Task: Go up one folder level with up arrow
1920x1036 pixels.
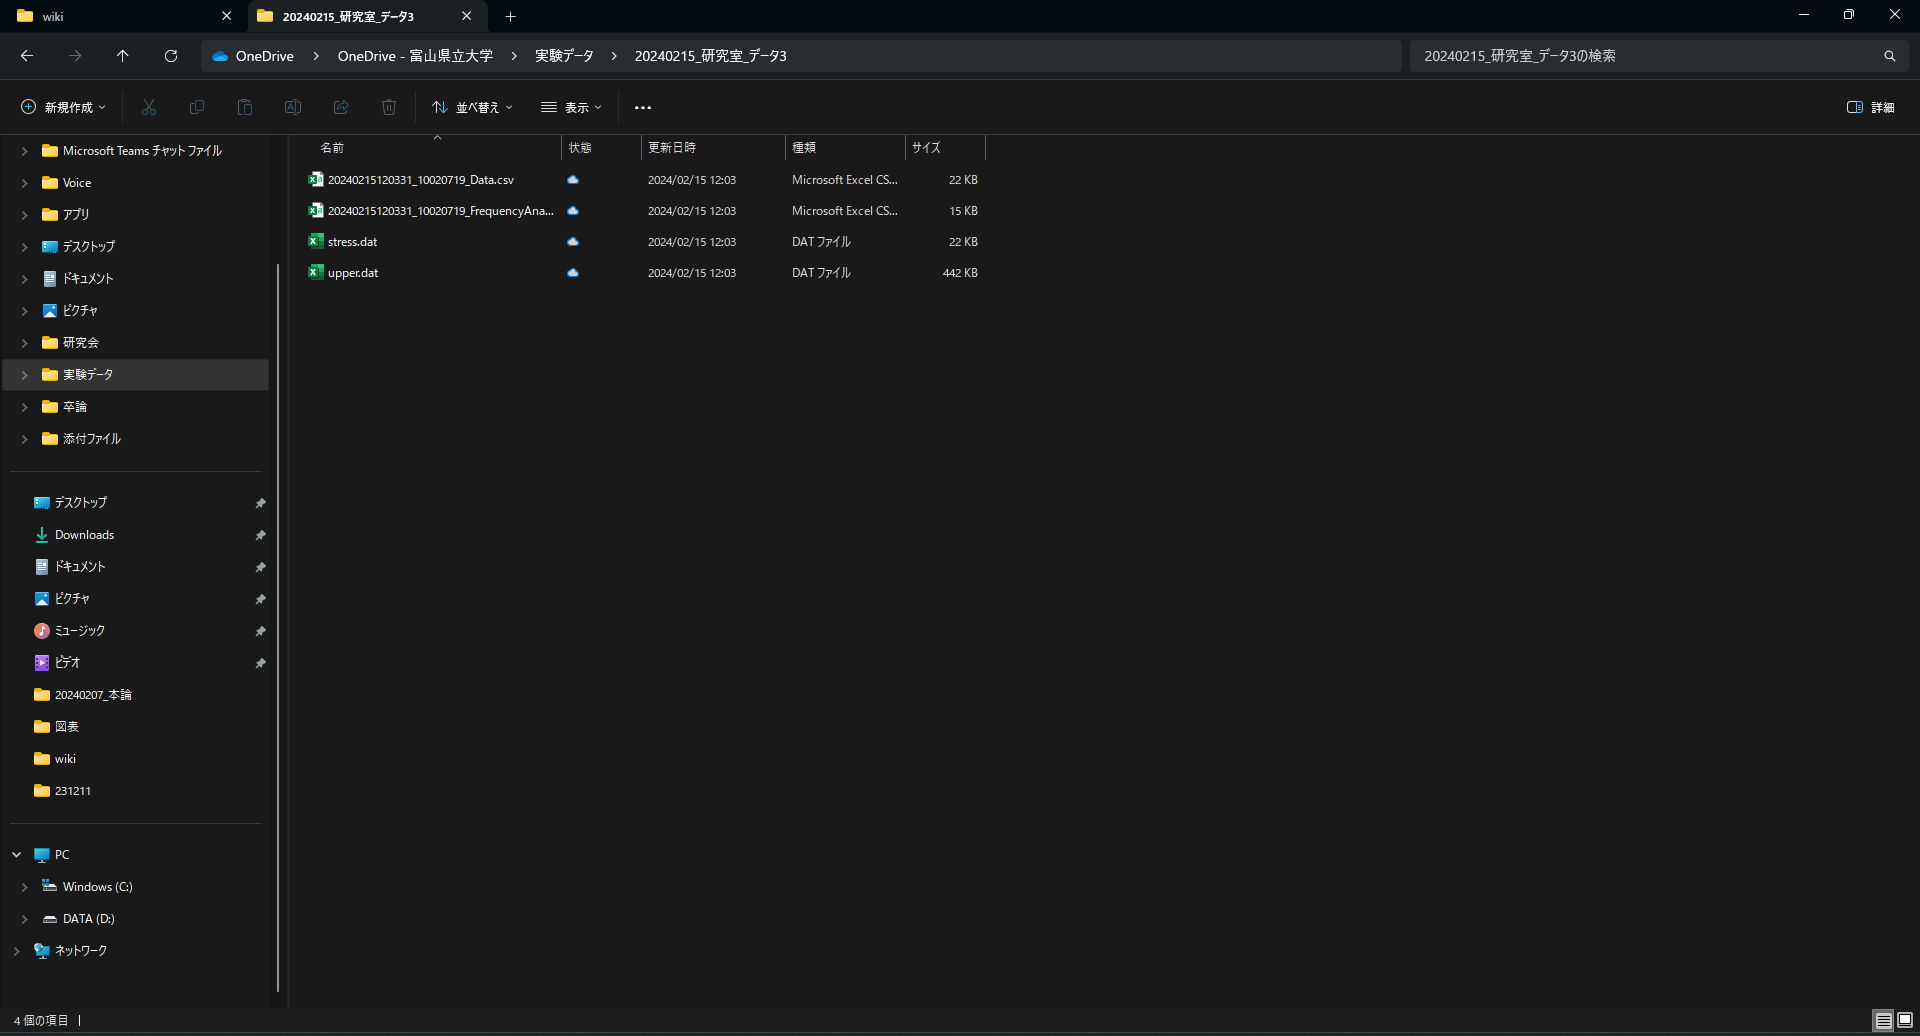Action: coord(123,56)
